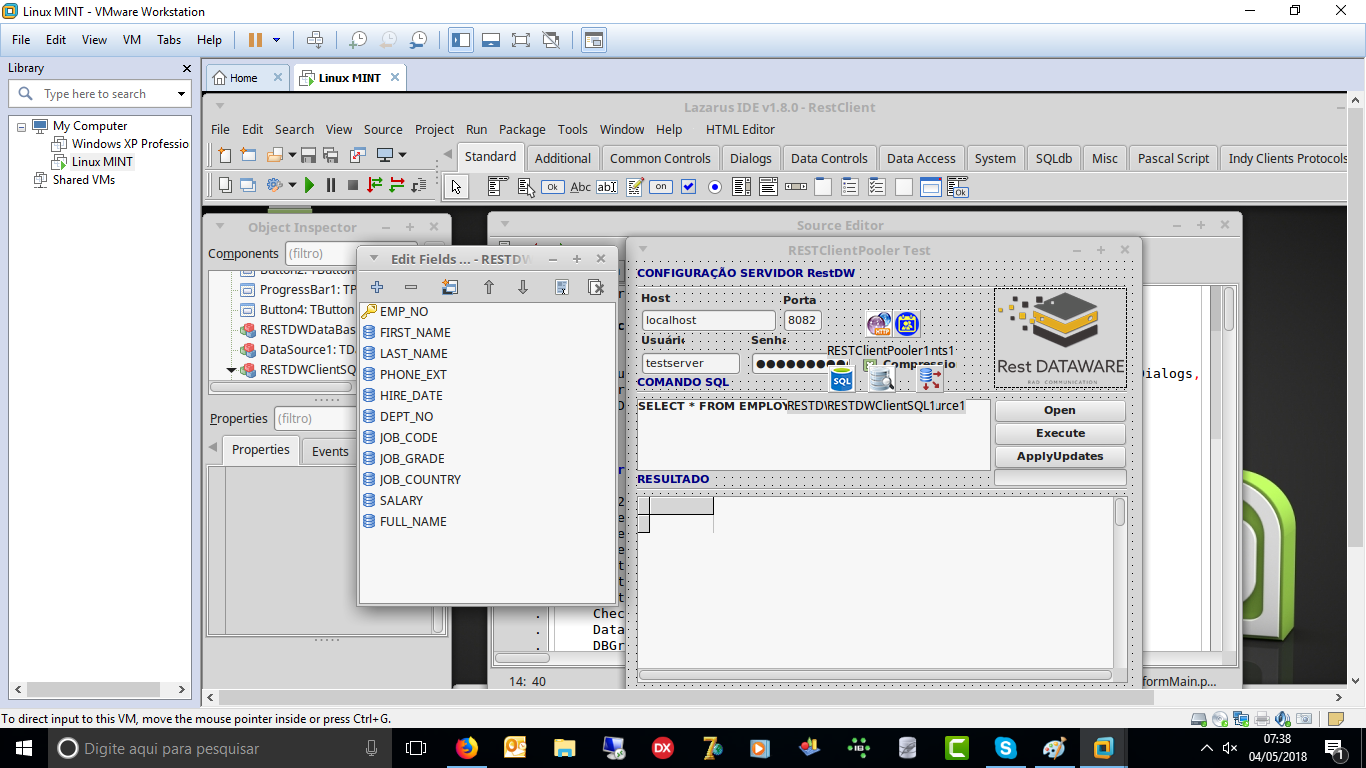Open the Project menu in Lazarus
Screen dimensions: 1366x768
point(434,129)
